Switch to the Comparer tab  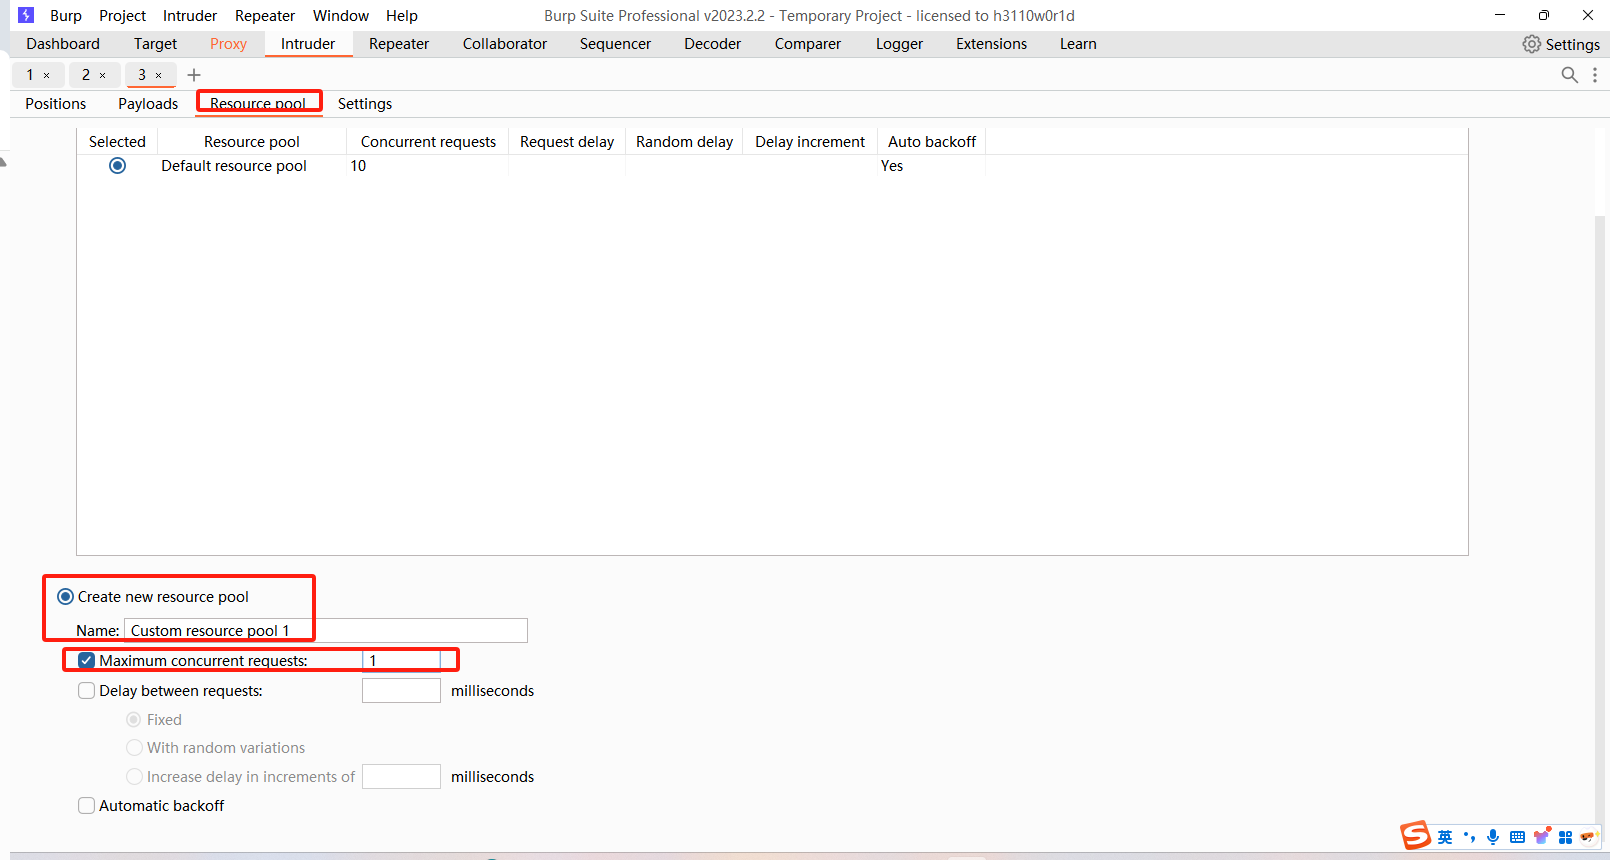(x=808, y=44)
